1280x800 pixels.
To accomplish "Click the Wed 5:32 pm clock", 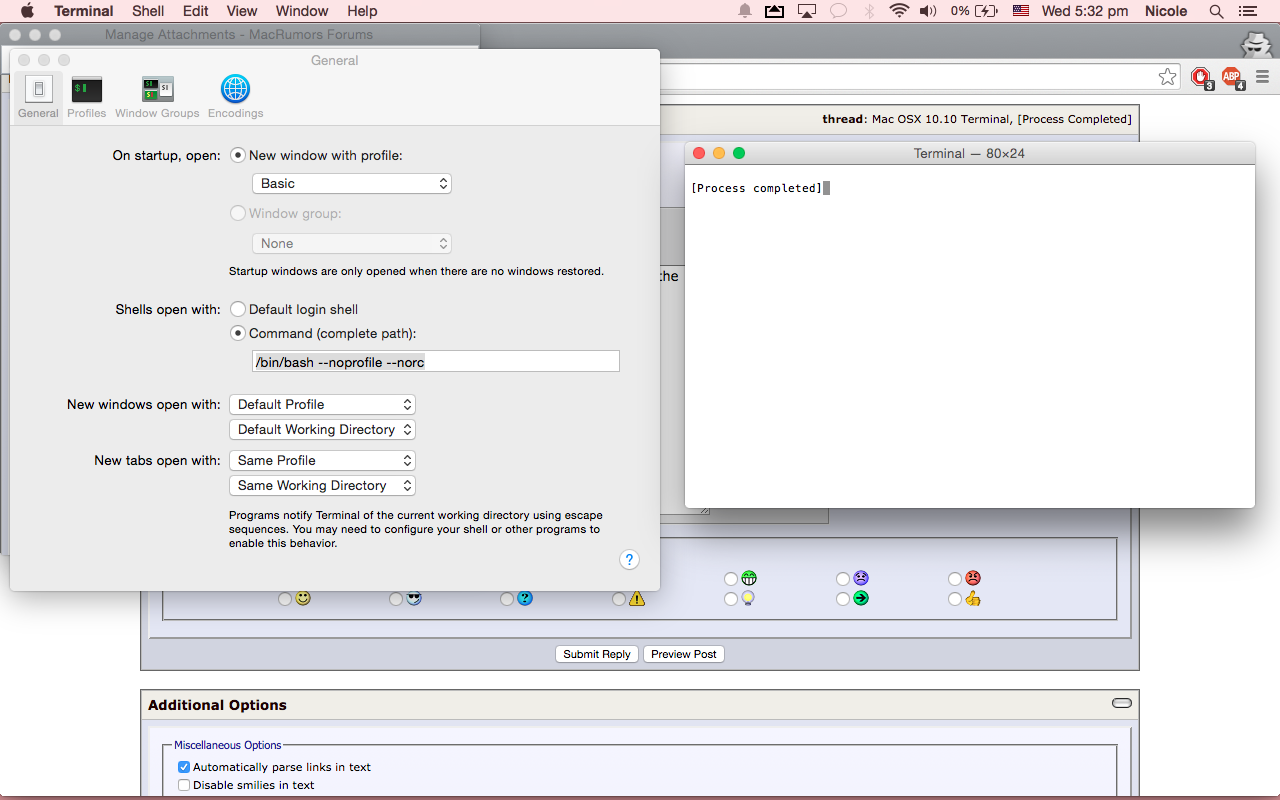I will (1085, 11).
